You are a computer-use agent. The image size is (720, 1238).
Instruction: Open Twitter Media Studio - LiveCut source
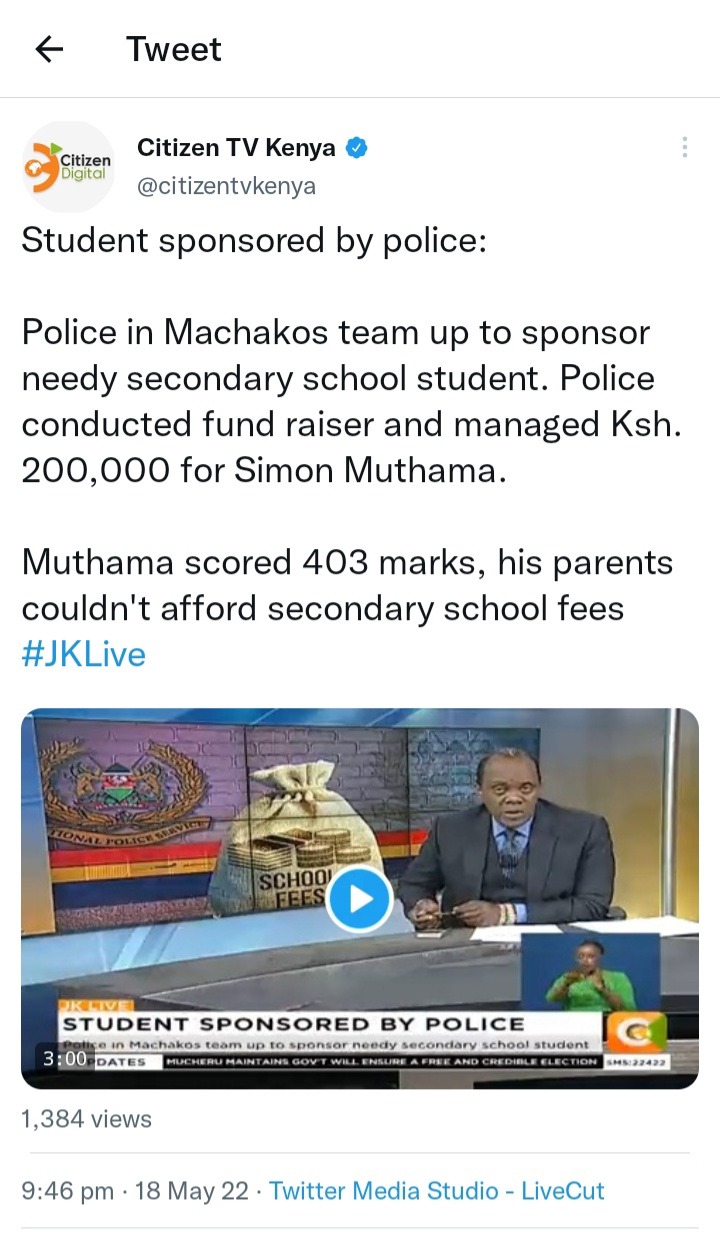pos(436,1191)
